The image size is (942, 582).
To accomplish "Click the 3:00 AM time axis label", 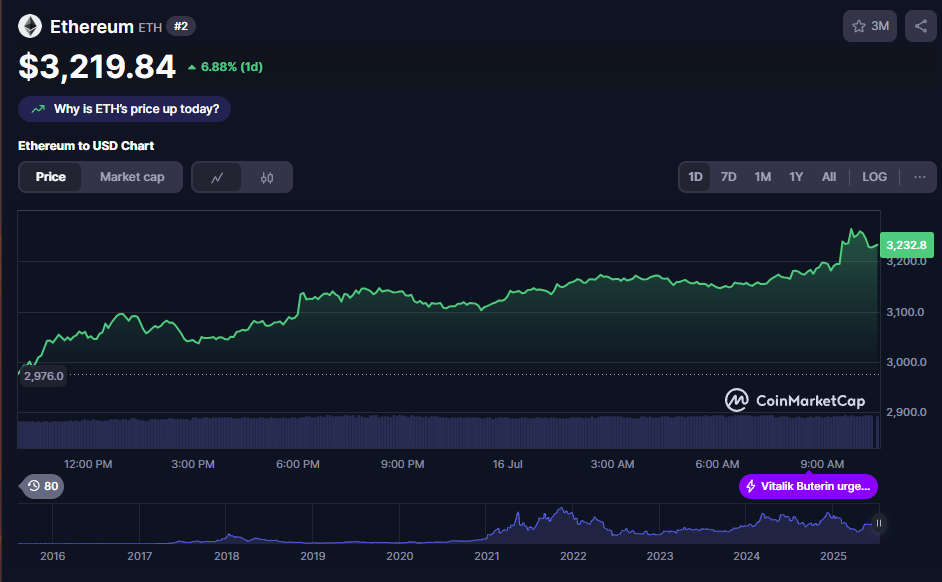I will coord(612,464).
